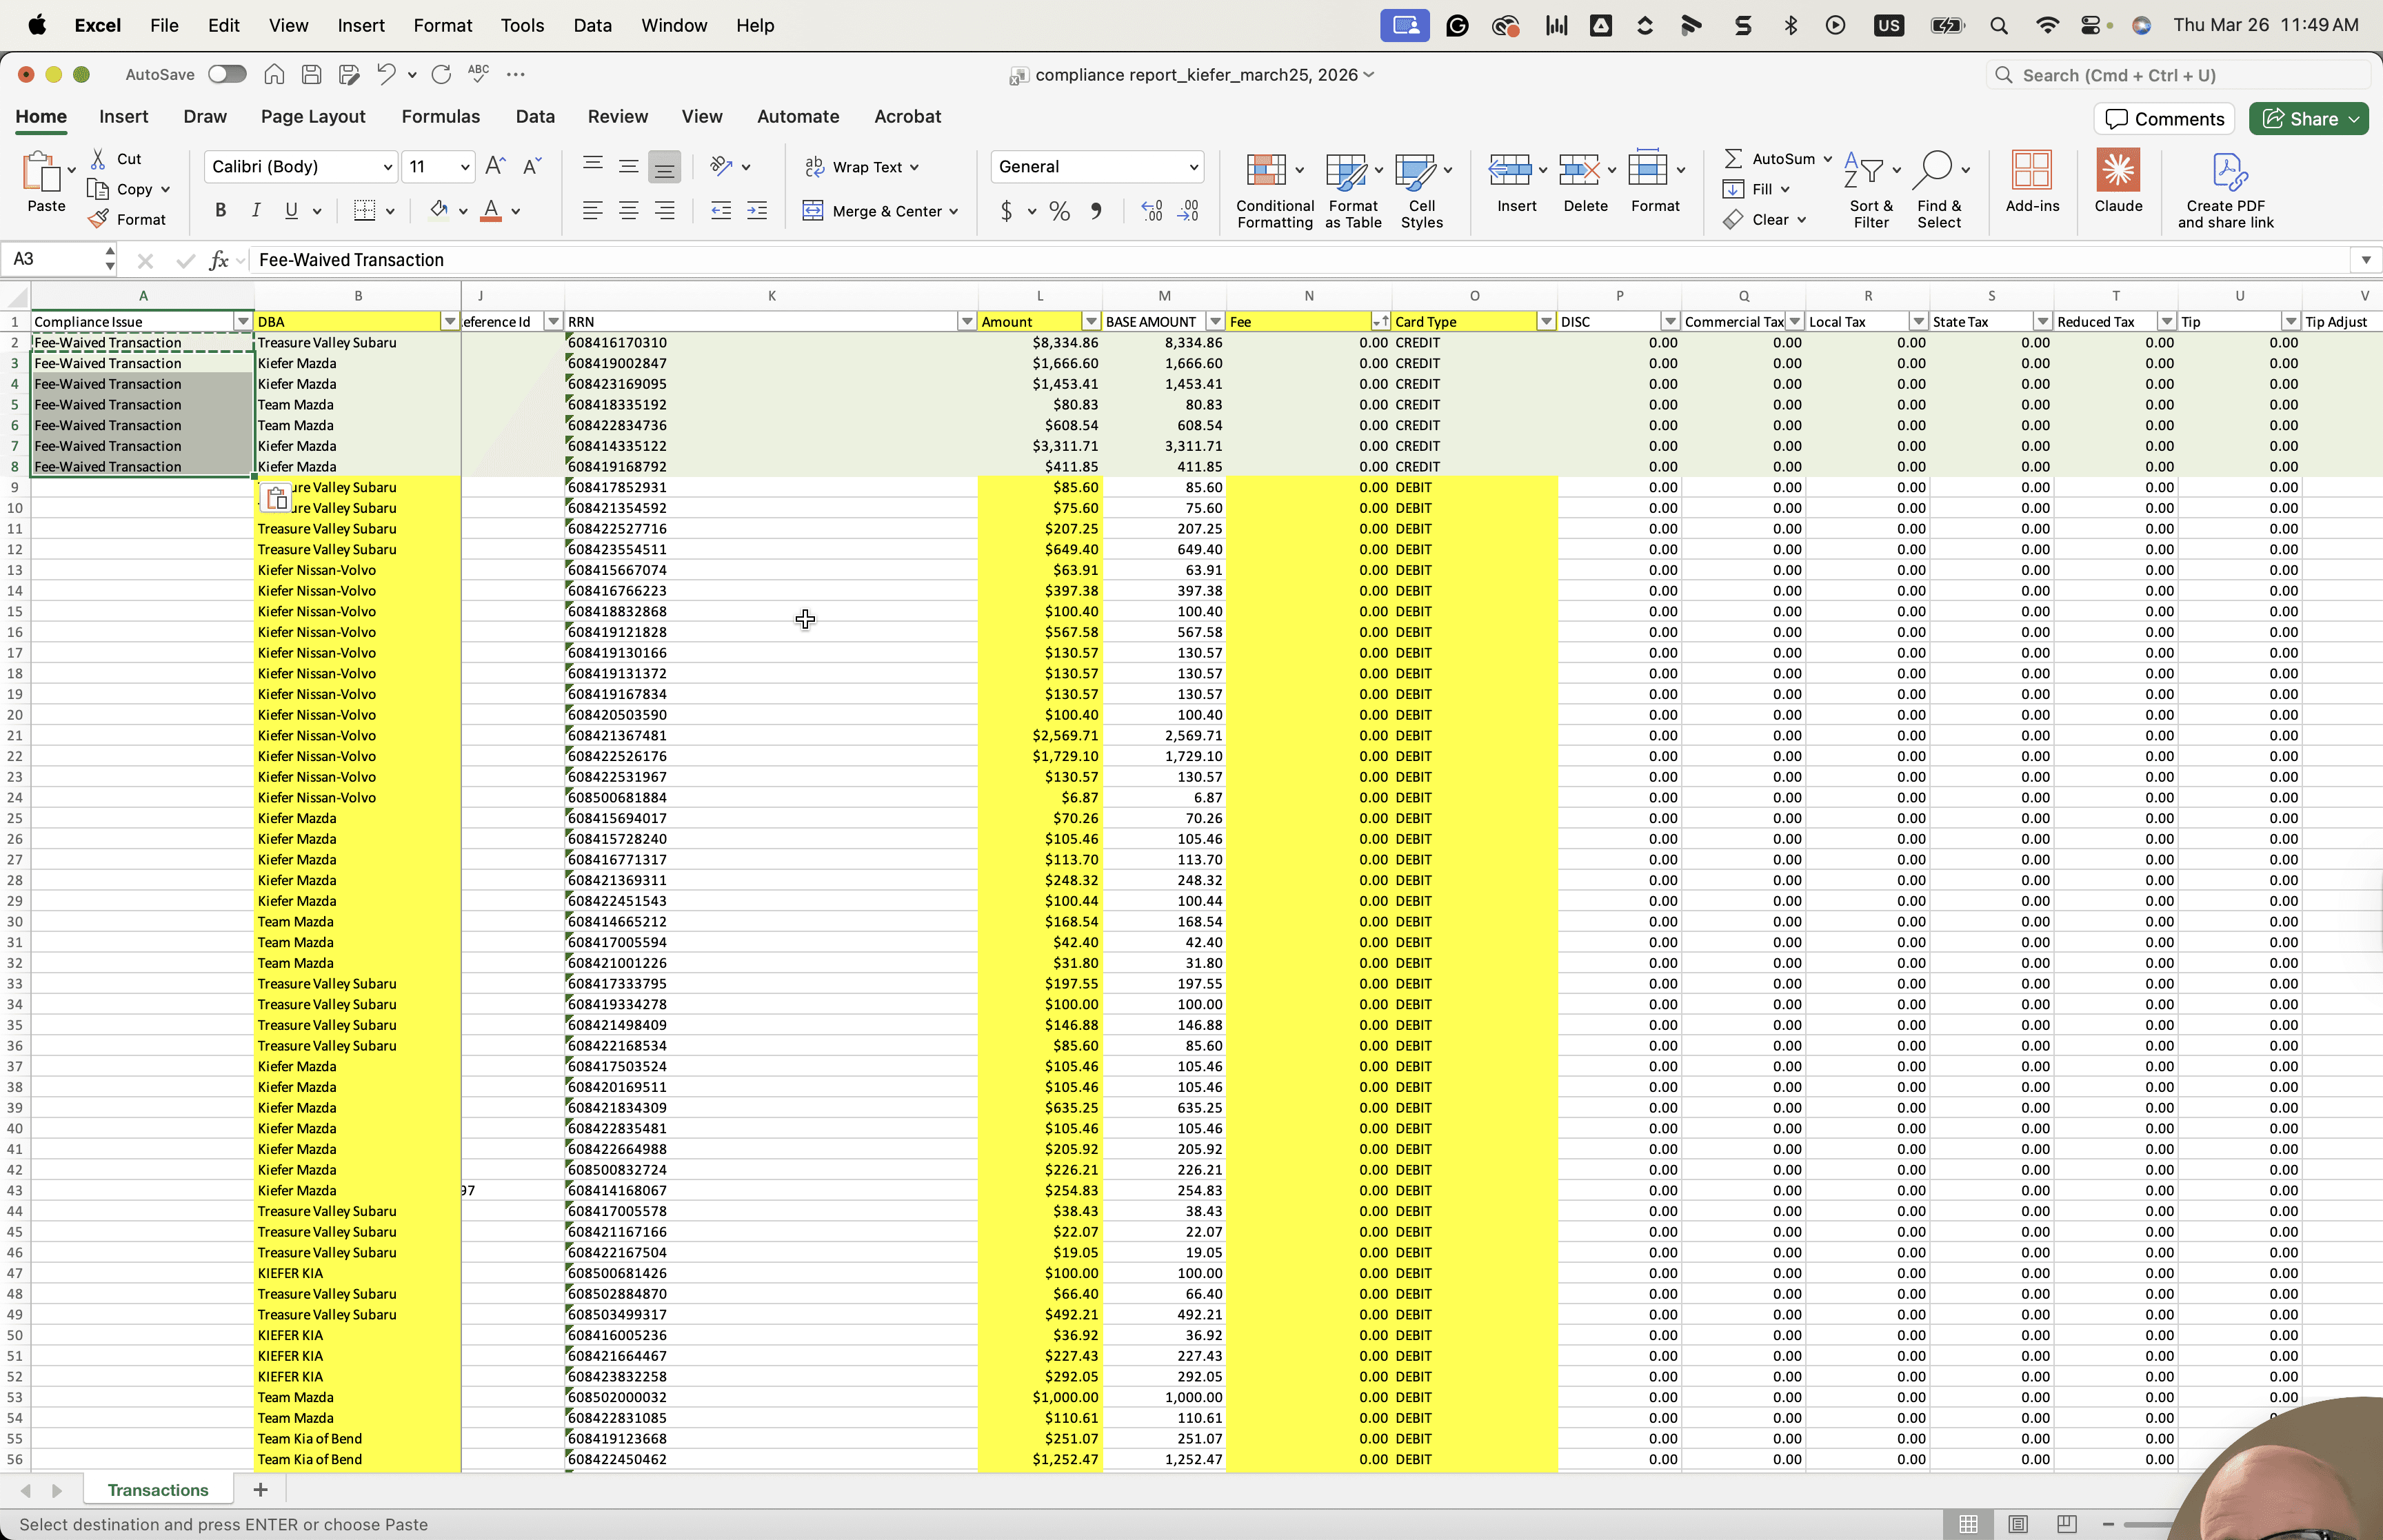Click the Save icon in title bar

[x=311, y=74]
